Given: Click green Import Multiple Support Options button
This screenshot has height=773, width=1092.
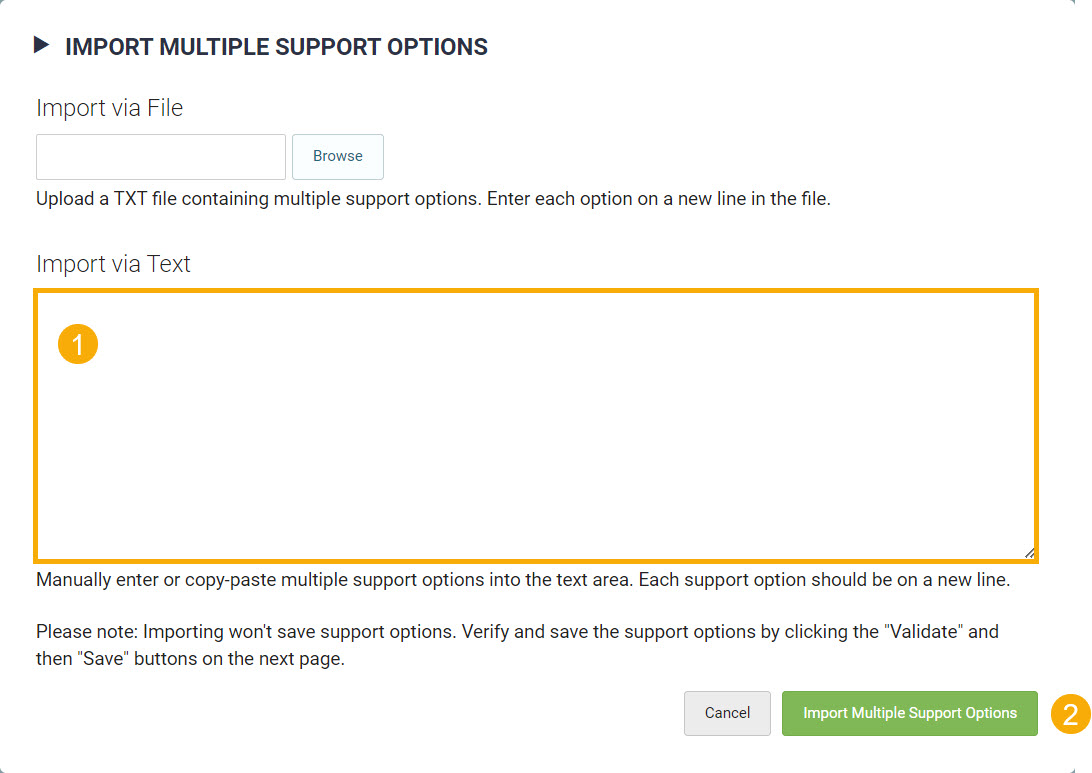Looking at the screenshot, I should (909, 713).
